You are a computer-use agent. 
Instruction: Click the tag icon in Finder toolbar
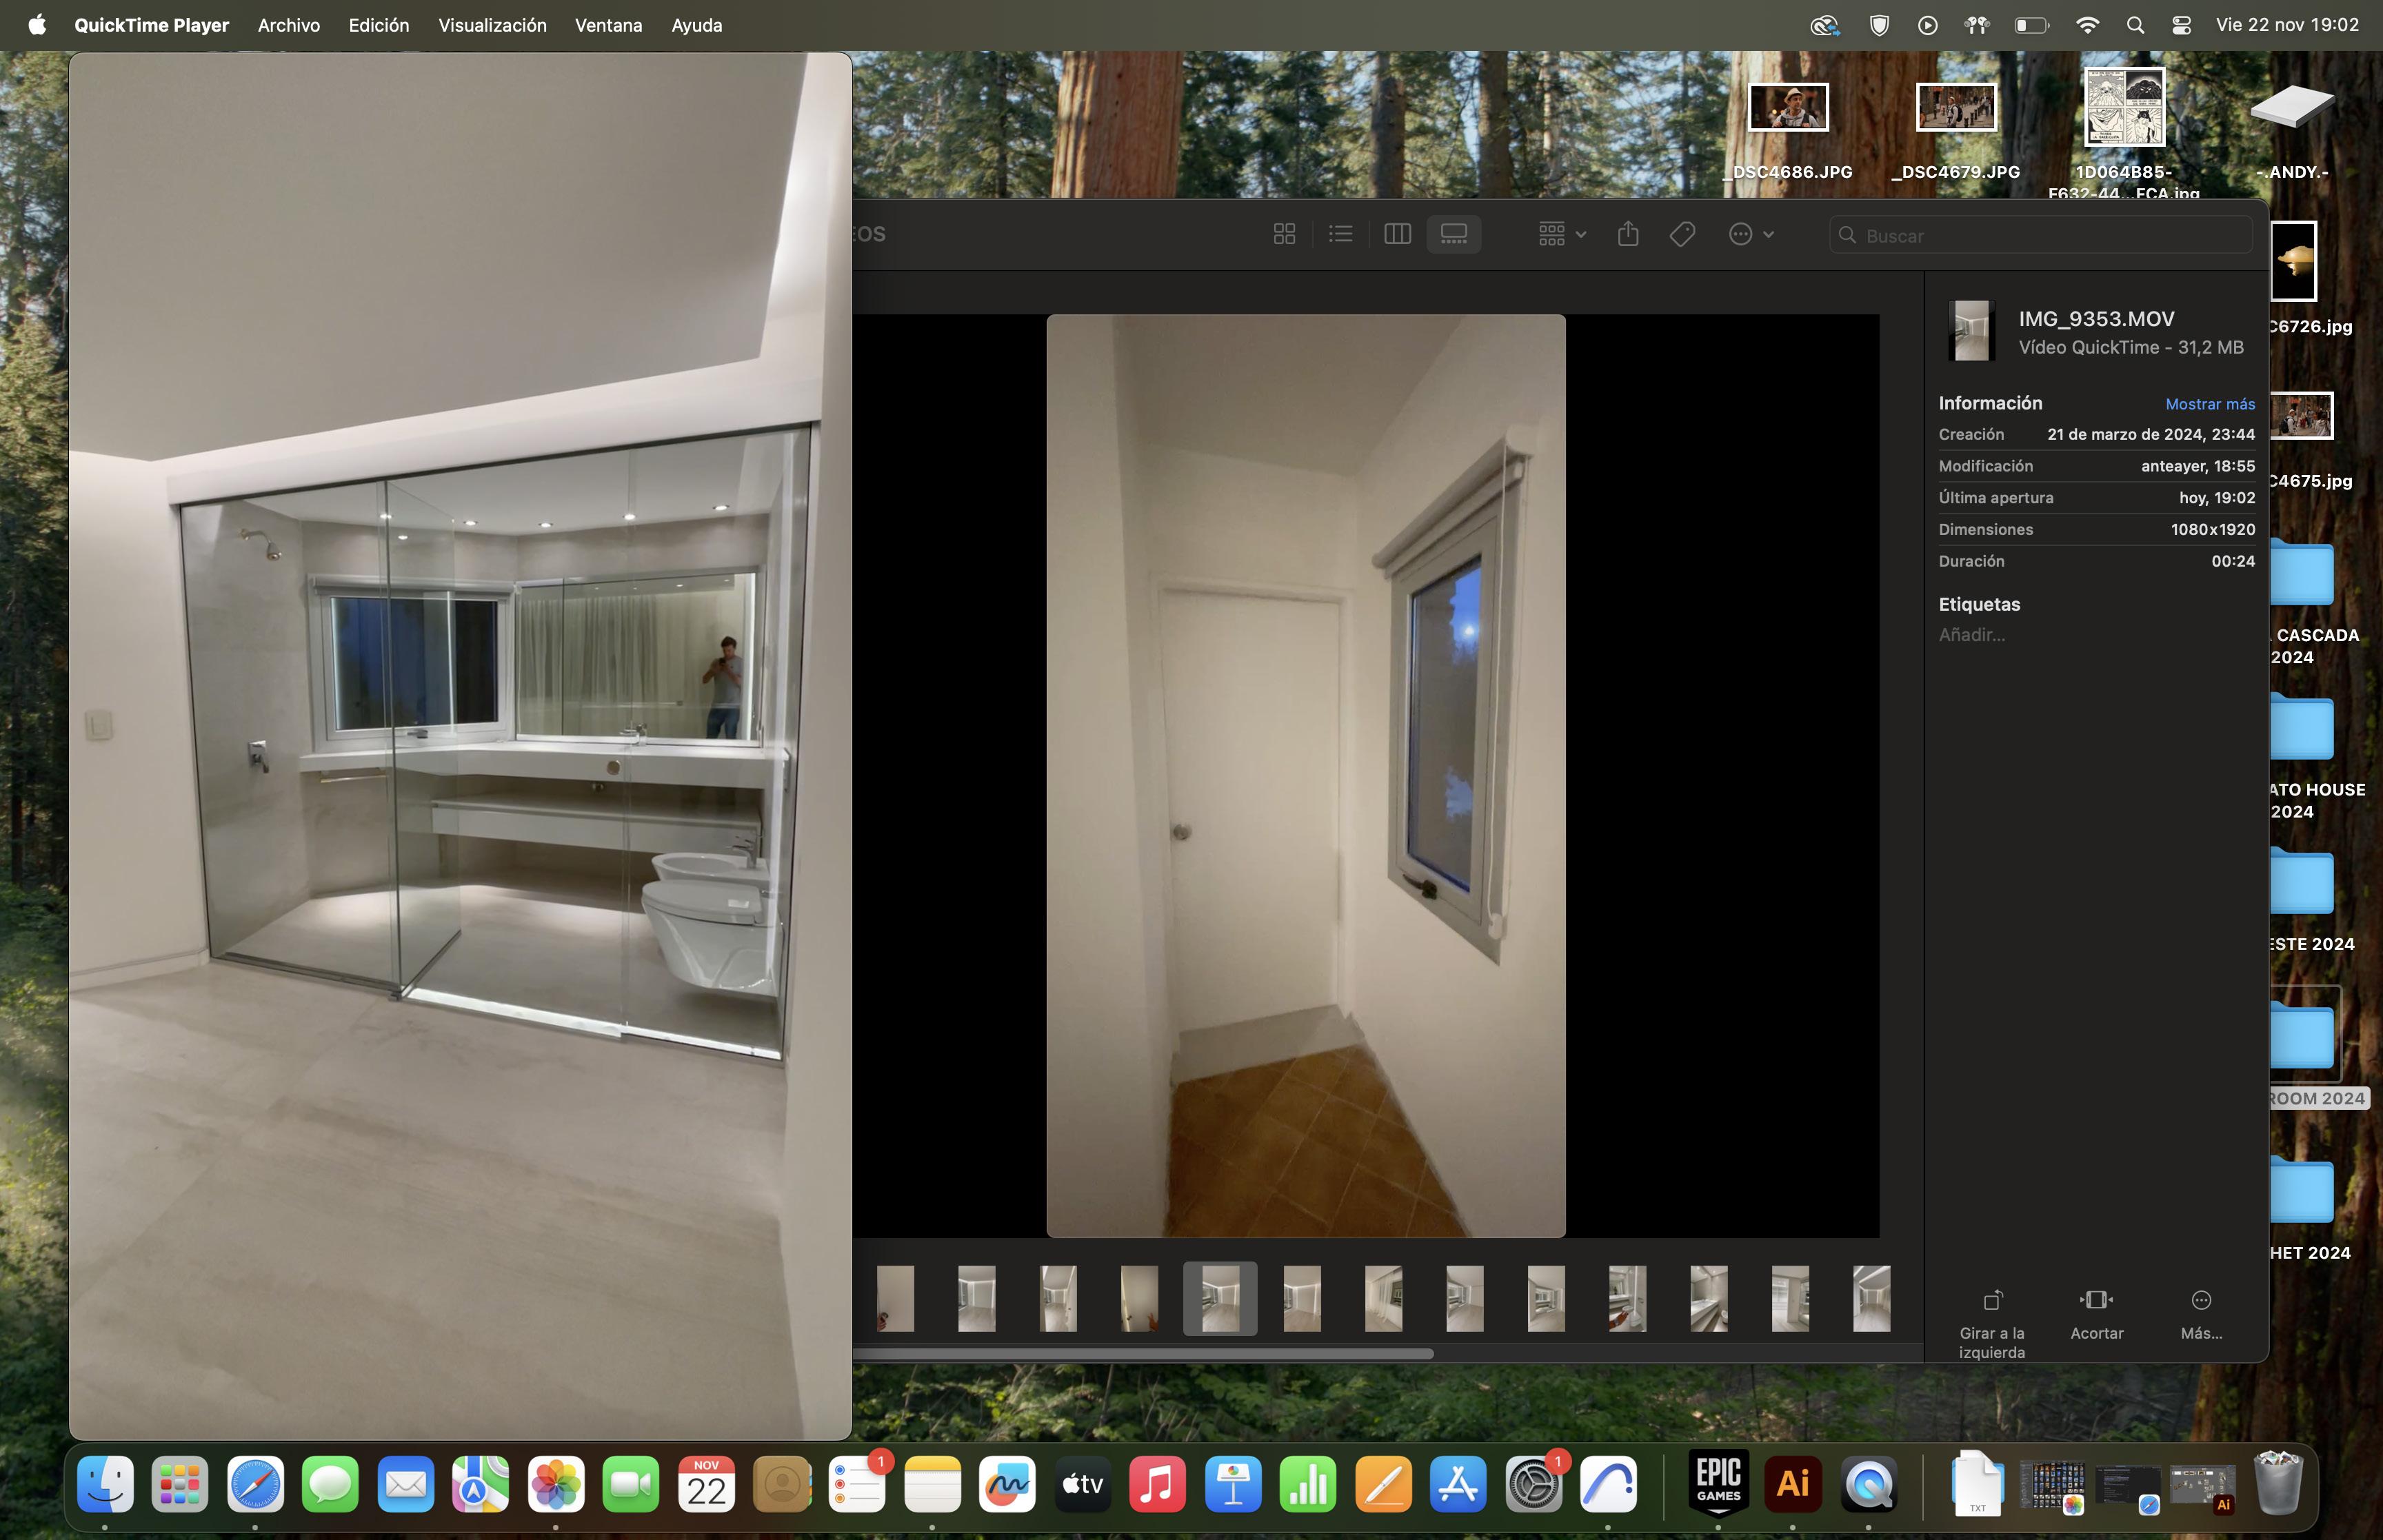click(1682, 234)
